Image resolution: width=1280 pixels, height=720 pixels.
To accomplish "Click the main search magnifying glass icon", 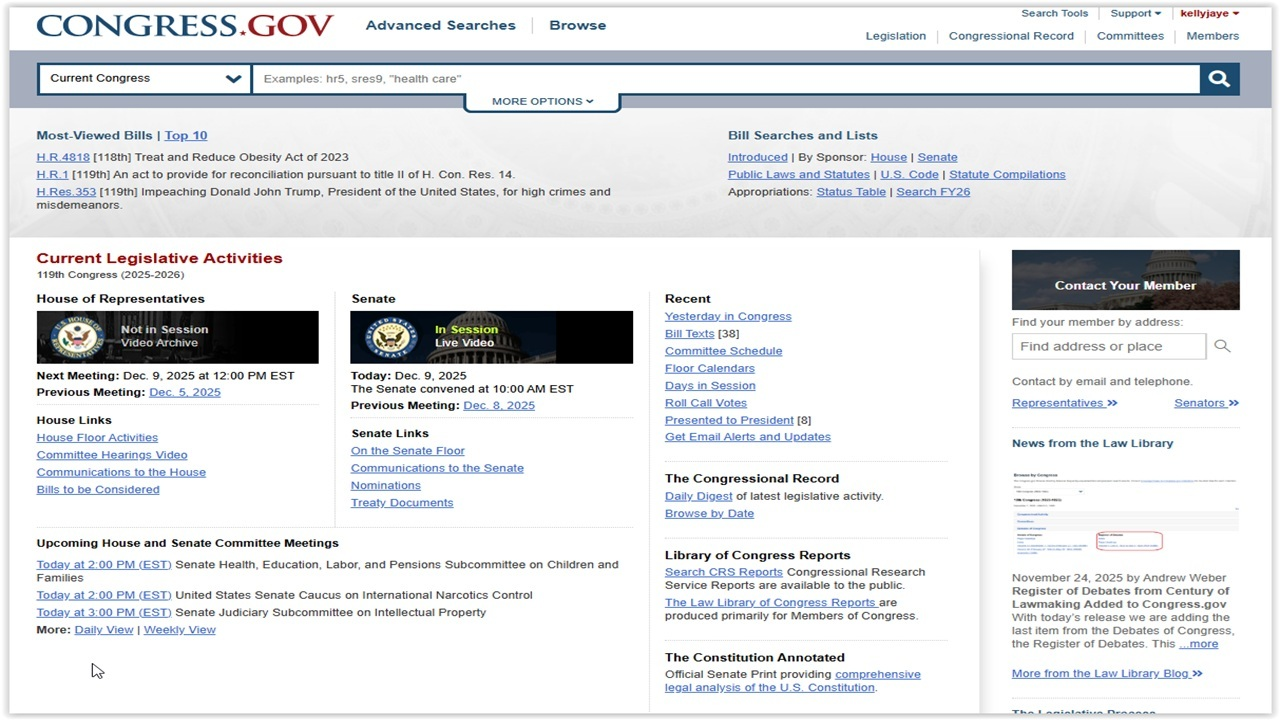I will point(1218,78).
